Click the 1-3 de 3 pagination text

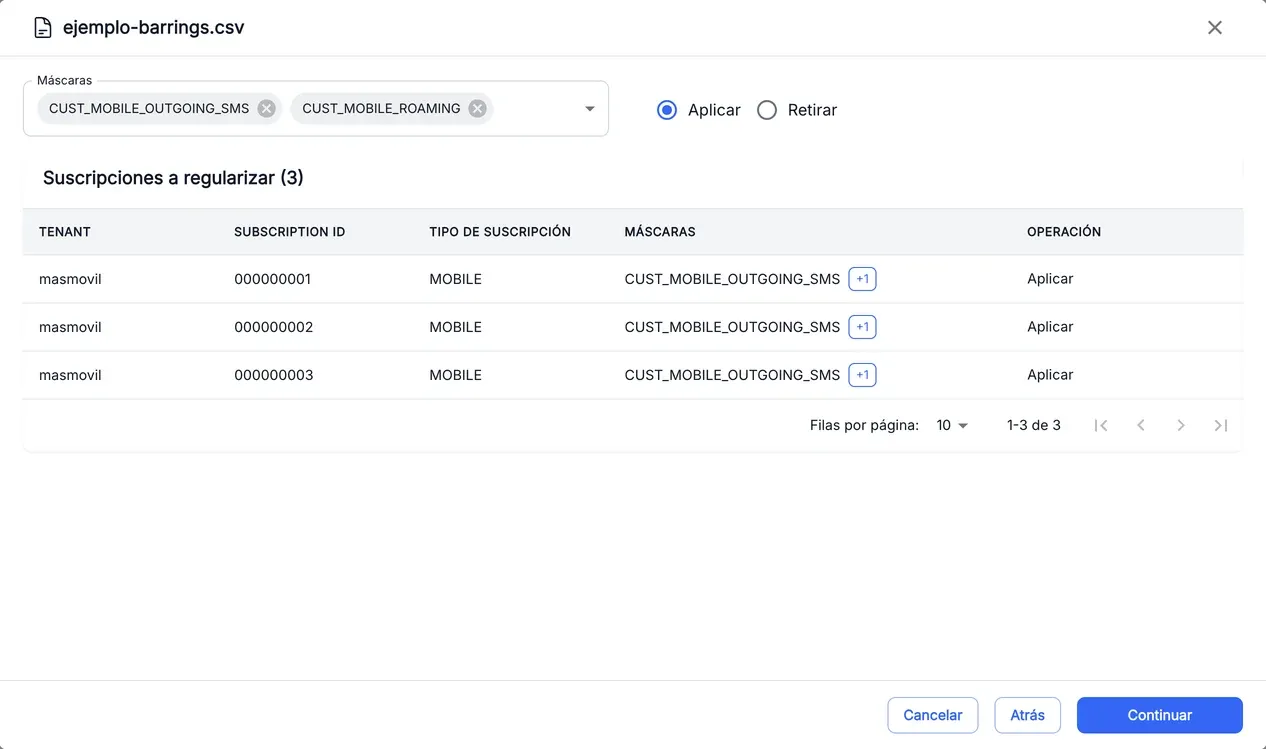[x=1034, y=426]
